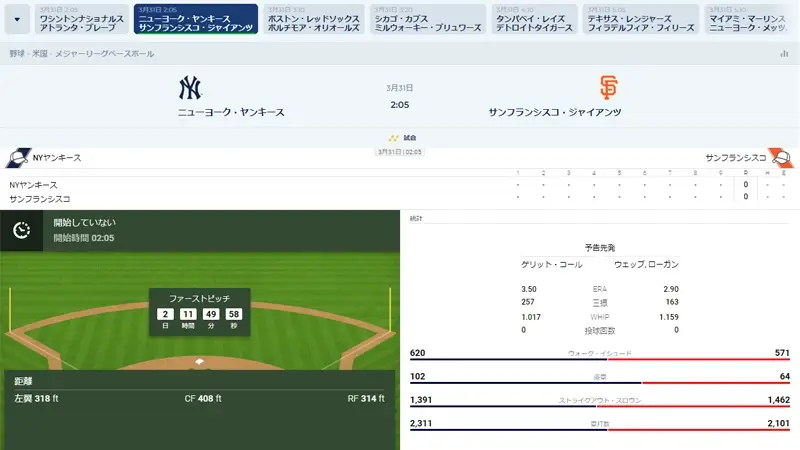Select シカゴ・カブス vs ミルウォーキー・ブリュワーズ tab
This screenshot has height=450, width=800.
428,19
